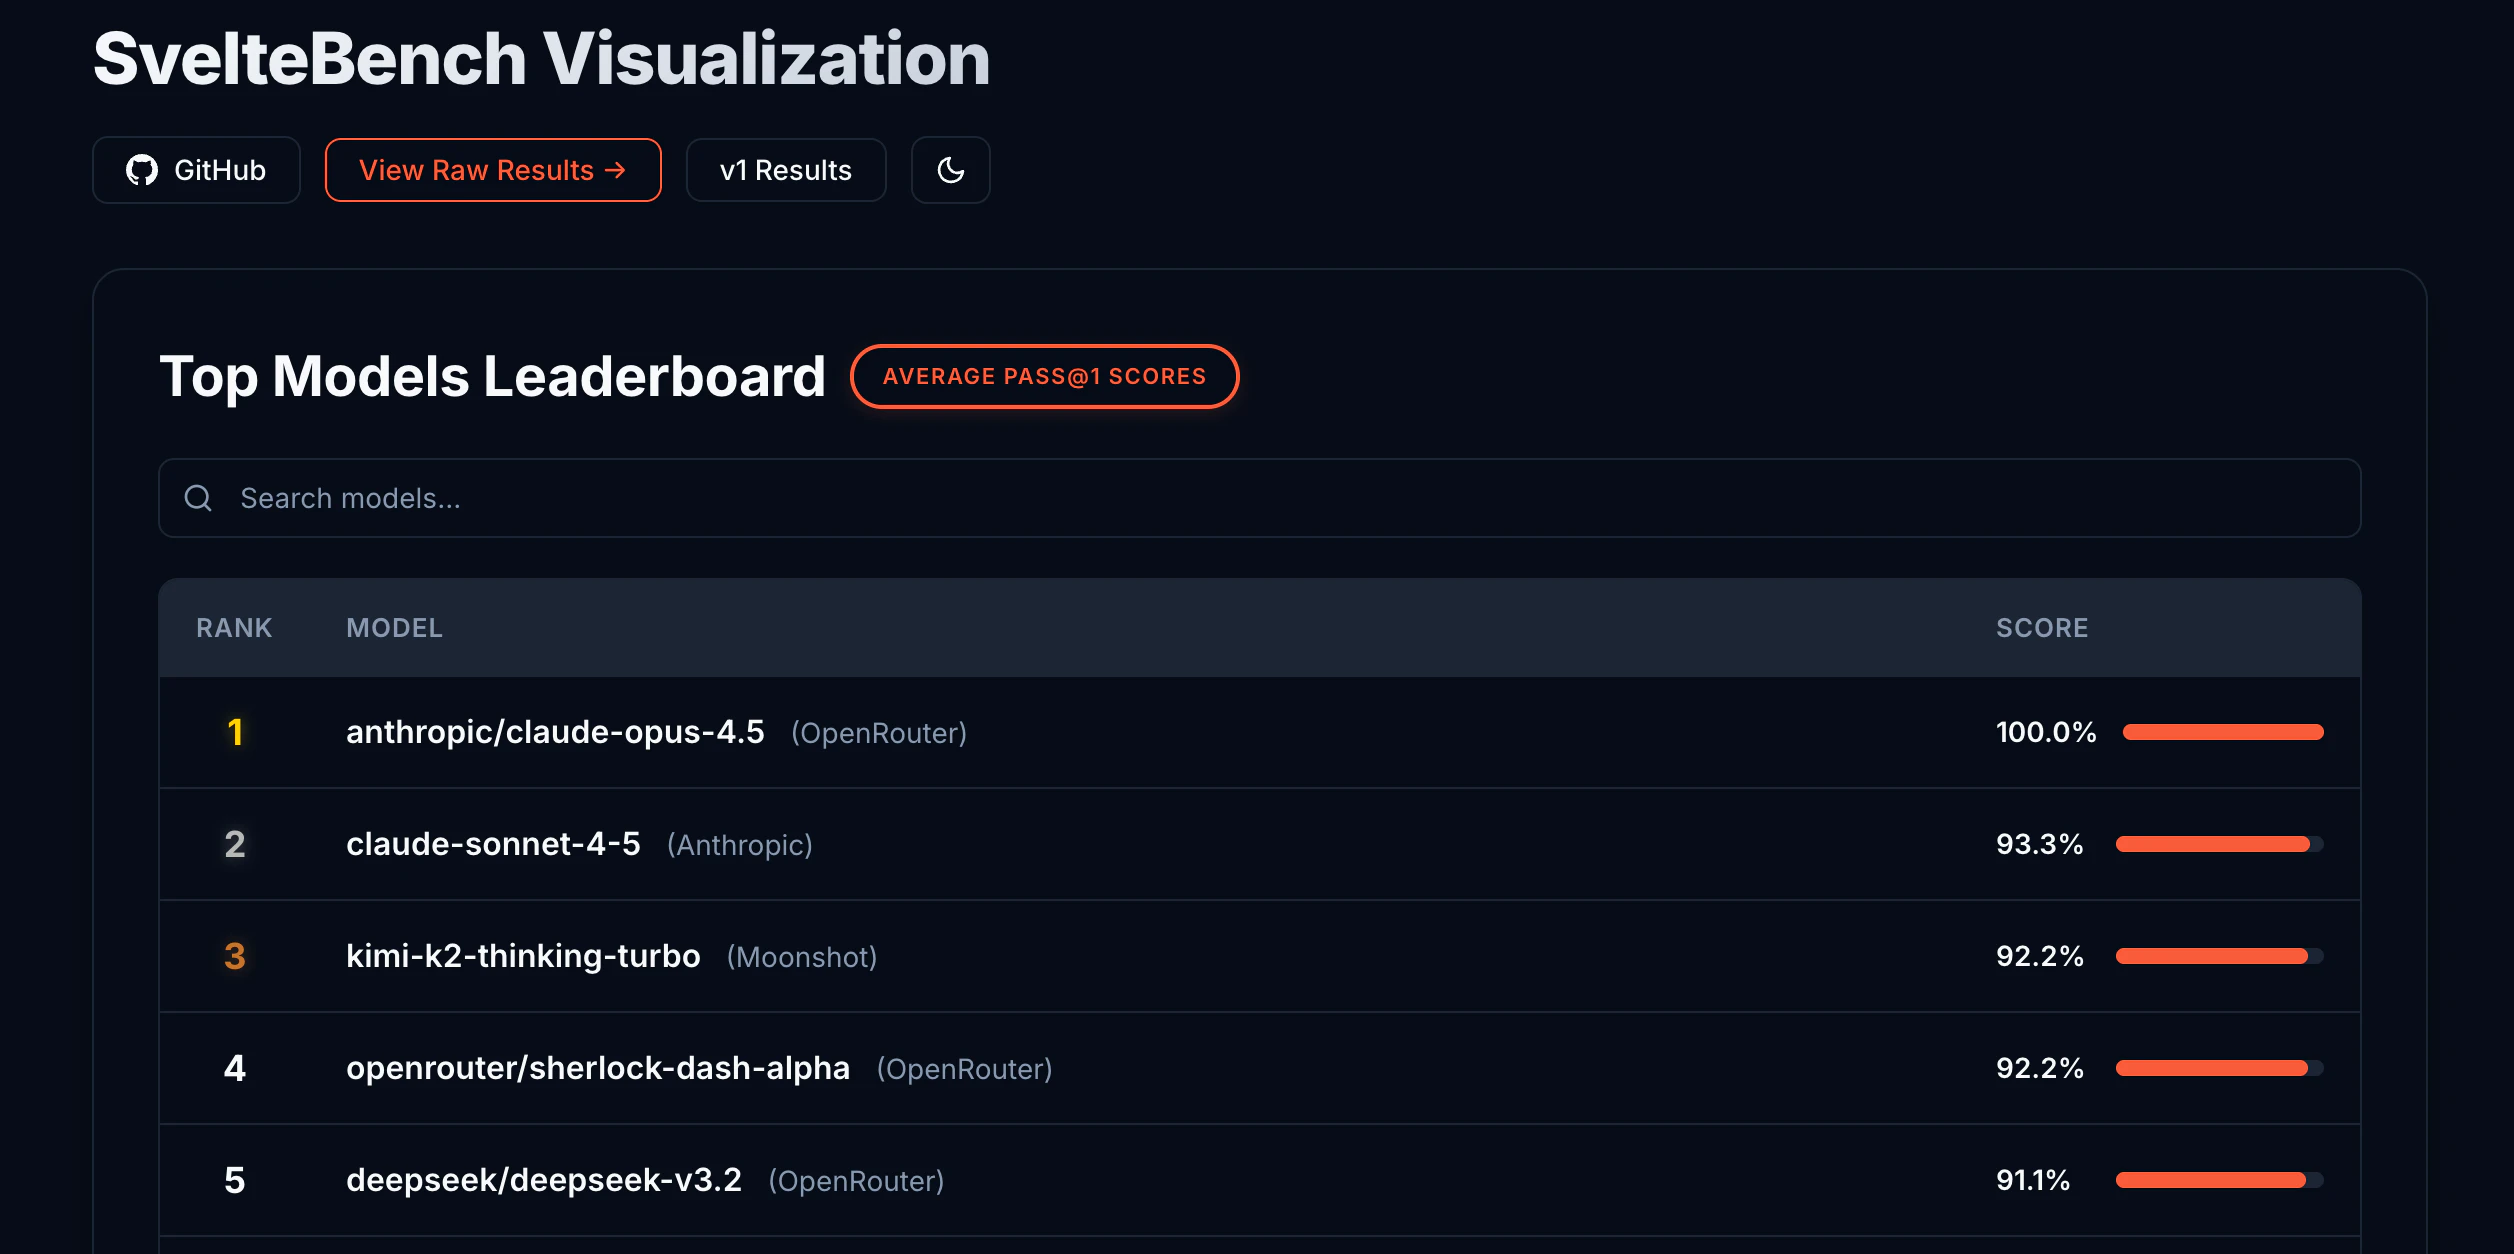2514x1254 pixels.
Task: Select kimi-k2-thinking-turbo model name
Action: click(523, 956)
